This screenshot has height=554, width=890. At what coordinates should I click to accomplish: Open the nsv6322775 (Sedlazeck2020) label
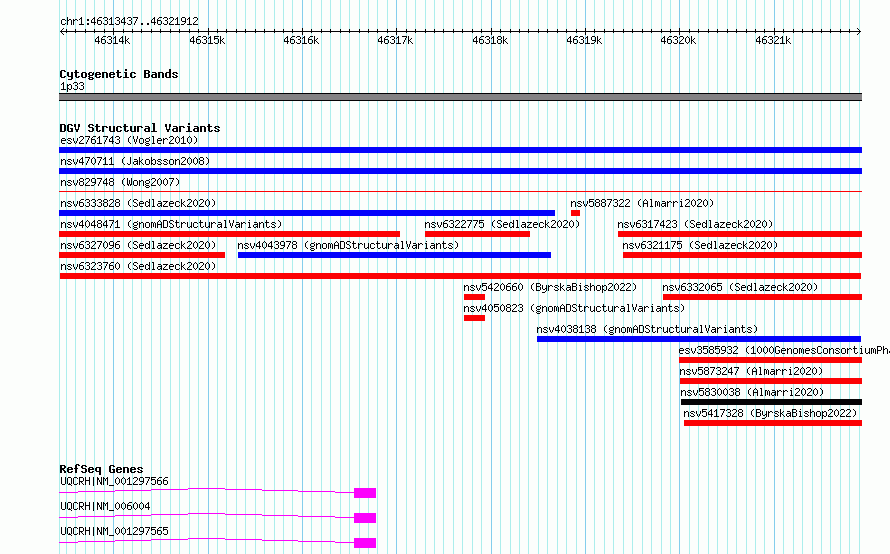pyautogui.click(x=502, y=224)
